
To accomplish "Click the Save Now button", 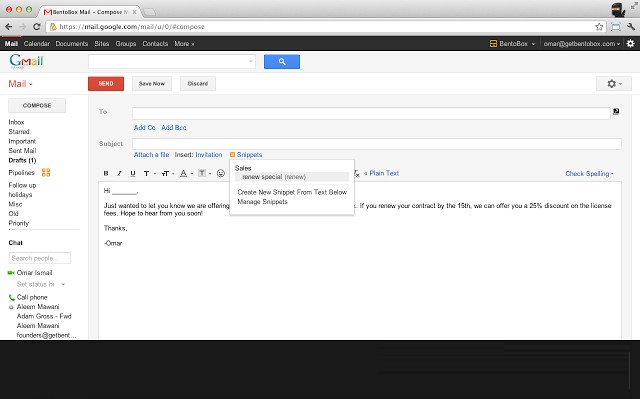I will 152,84.
